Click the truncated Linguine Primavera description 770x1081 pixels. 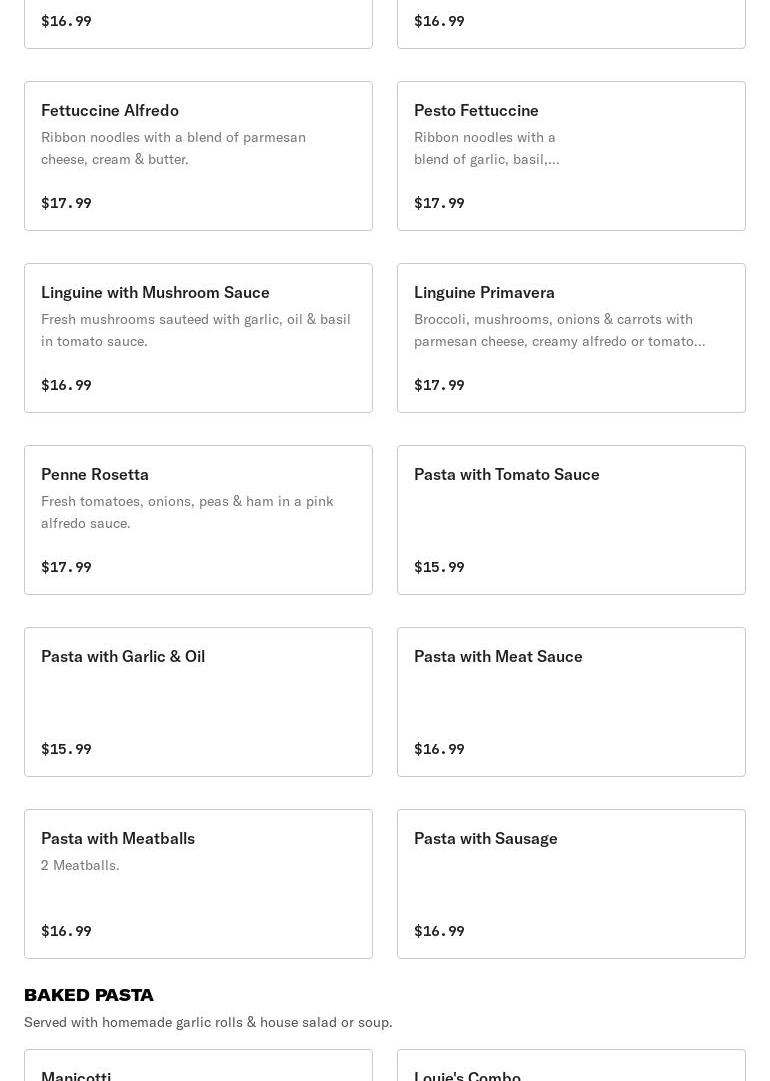coord(559,330)
